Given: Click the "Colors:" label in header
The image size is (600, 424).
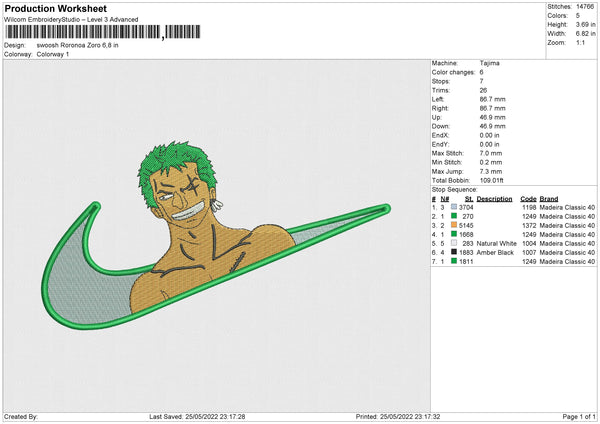Looking at the screenshot, I should point(558,16).
